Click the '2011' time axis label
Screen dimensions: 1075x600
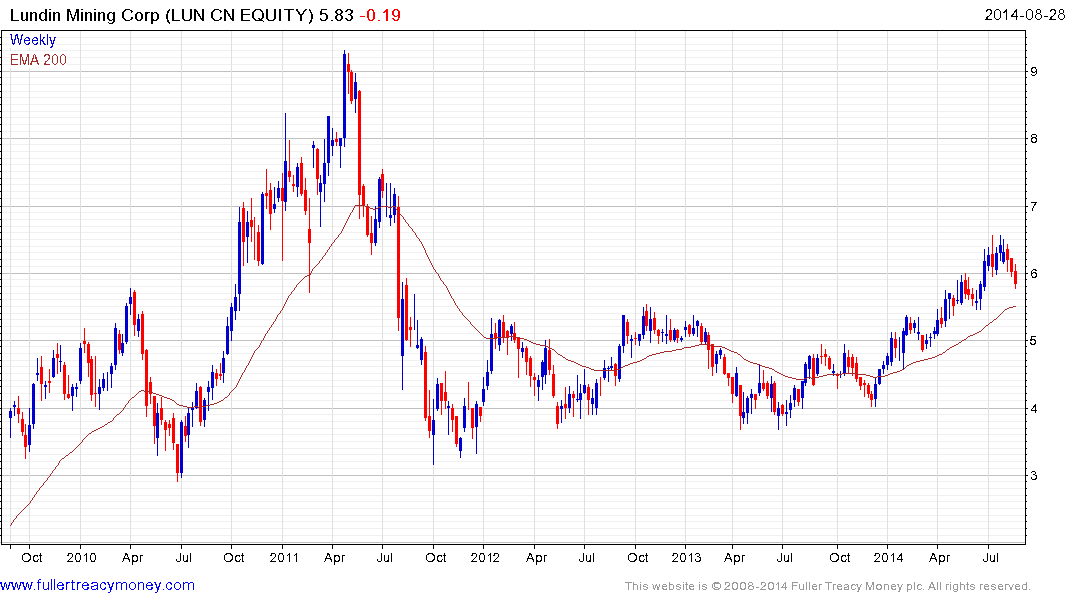284,557
